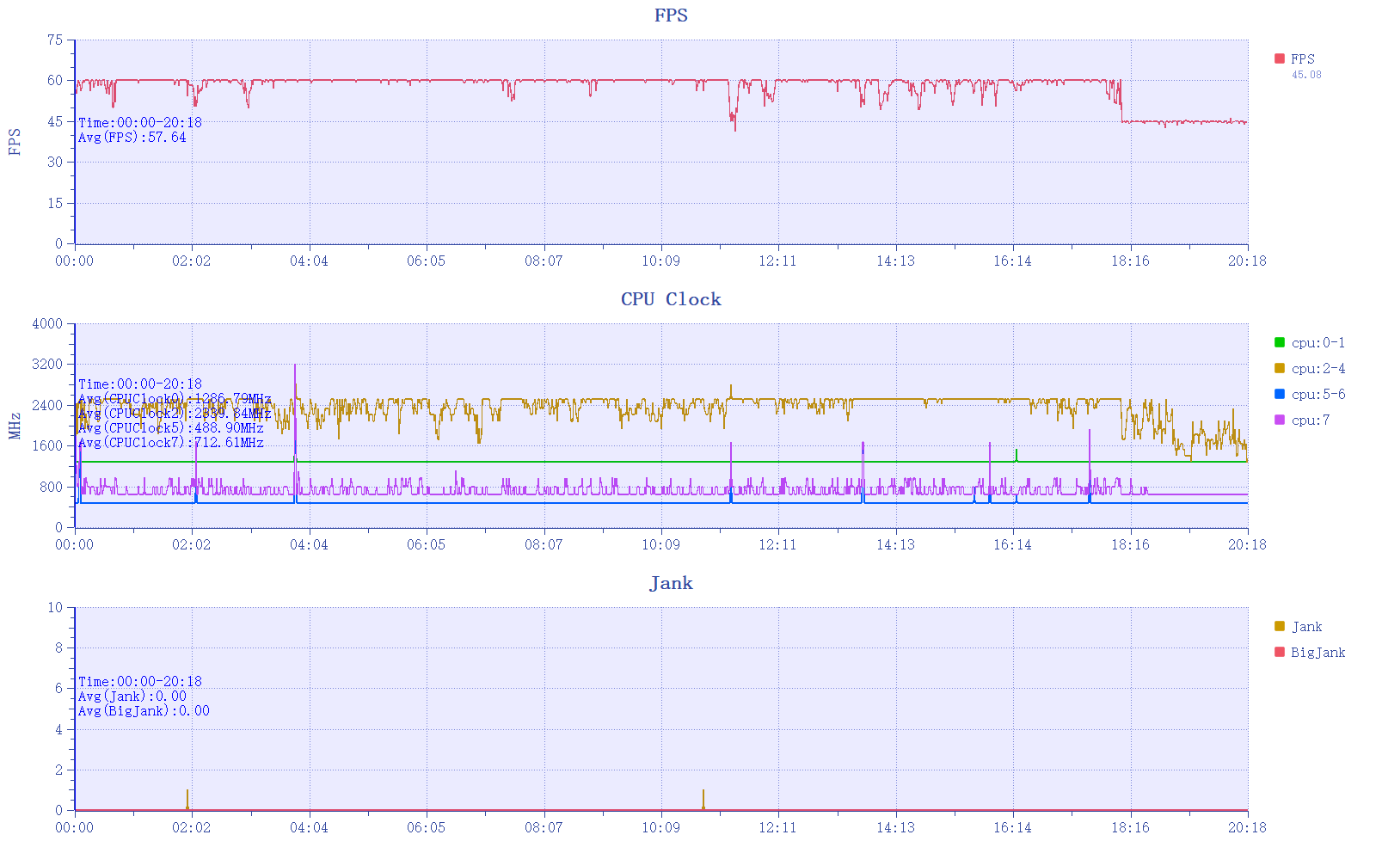Toggle the Jank series legend entry

[x=1280, y=626]
